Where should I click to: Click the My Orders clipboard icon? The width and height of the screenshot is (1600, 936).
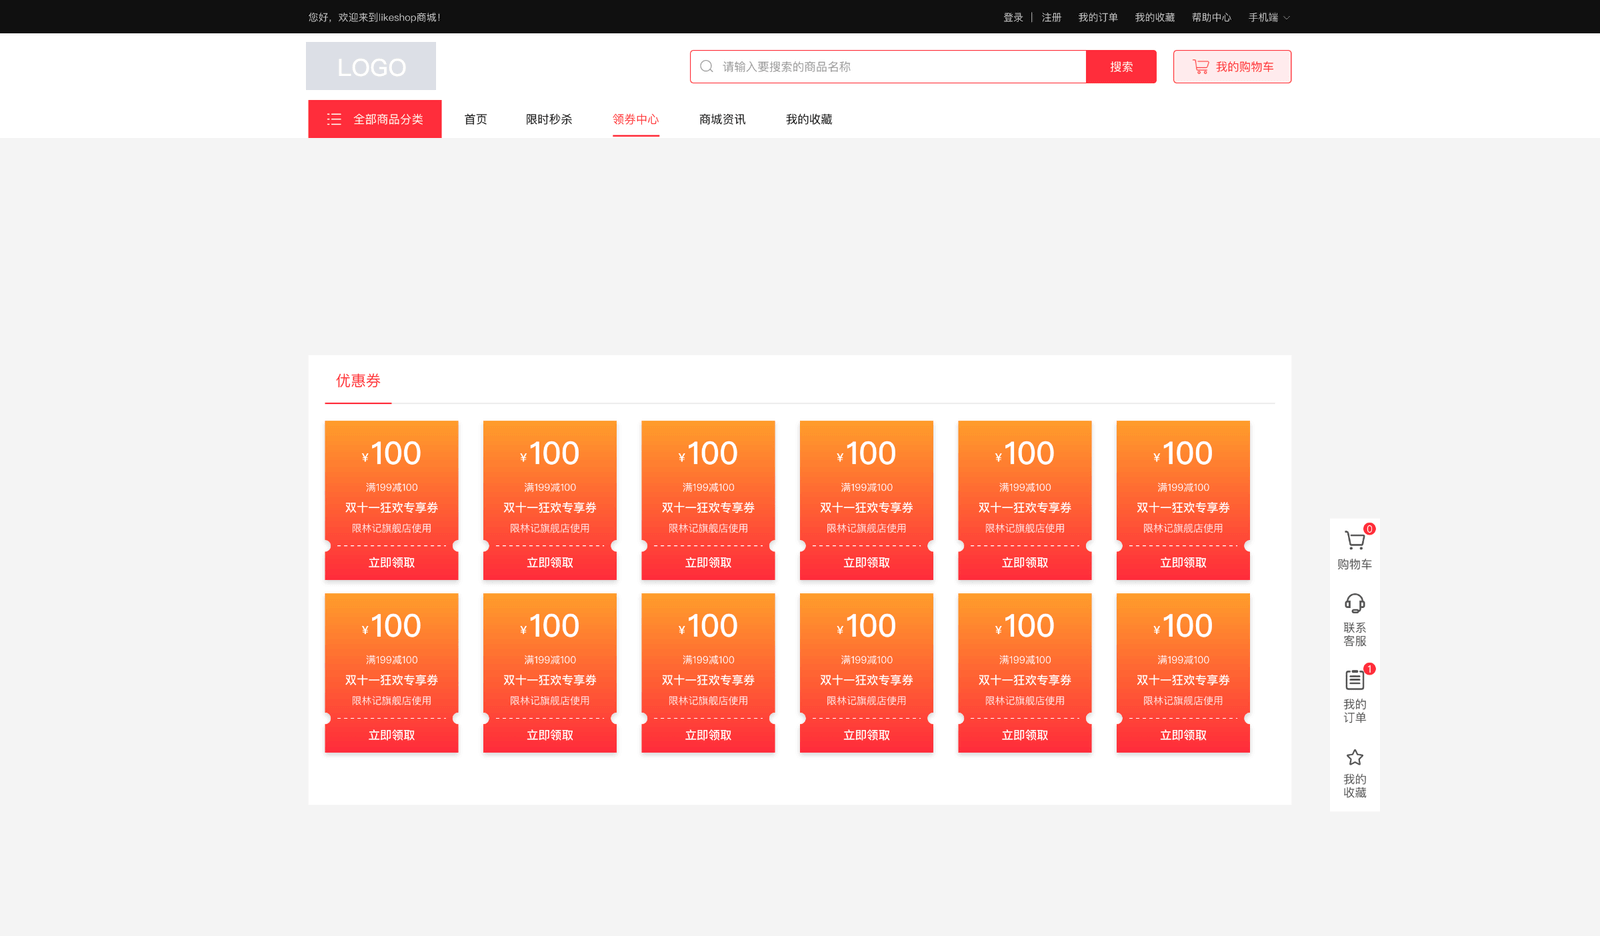[x=1354, y=680]
